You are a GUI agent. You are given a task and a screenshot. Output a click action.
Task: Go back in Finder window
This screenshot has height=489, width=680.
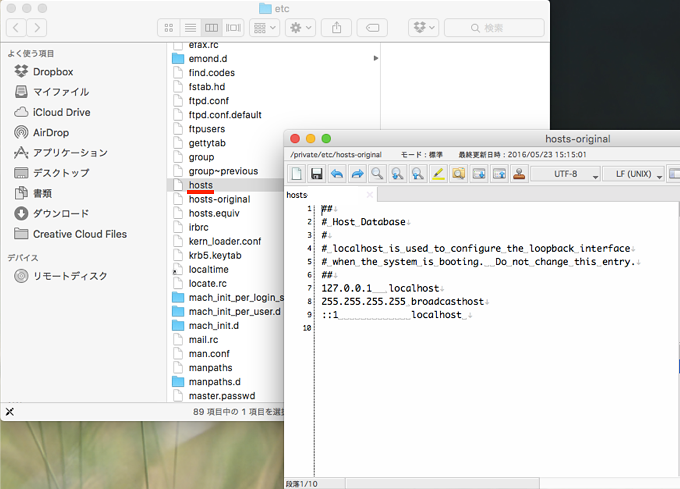point(16,28)
